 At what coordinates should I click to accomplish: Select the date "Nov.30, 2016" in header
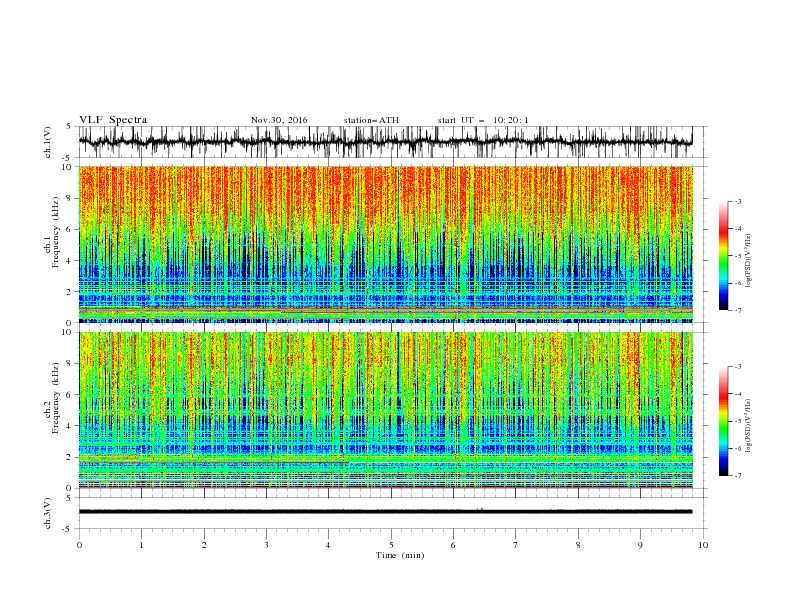tap(279, 120)
